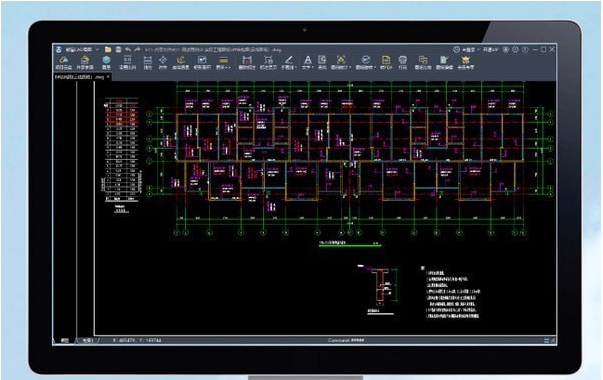Click the white notes text block bottom-right
The image size is (603, 380).
click(x=451, y=293)
